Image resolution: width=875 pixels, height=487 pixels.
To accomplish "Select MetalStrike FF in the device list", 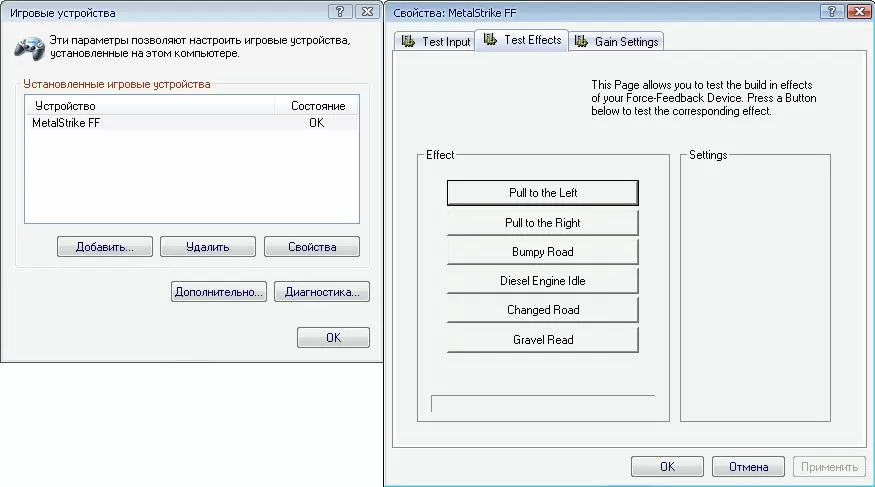I will 67,123.
